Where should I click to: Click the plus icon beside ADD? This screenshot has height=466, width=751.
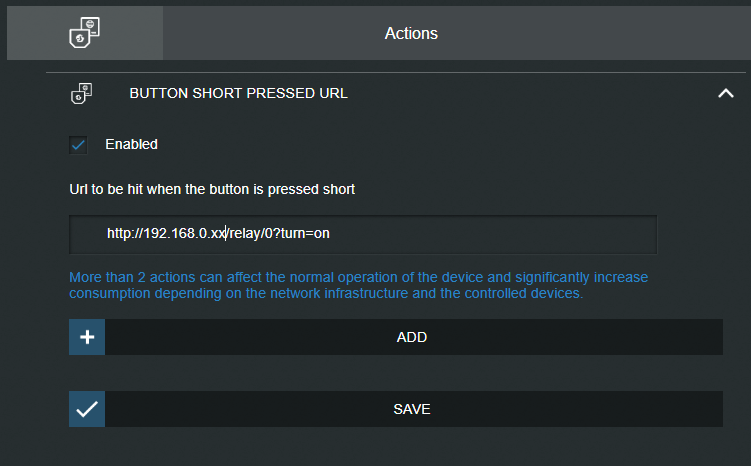[87, 337]
